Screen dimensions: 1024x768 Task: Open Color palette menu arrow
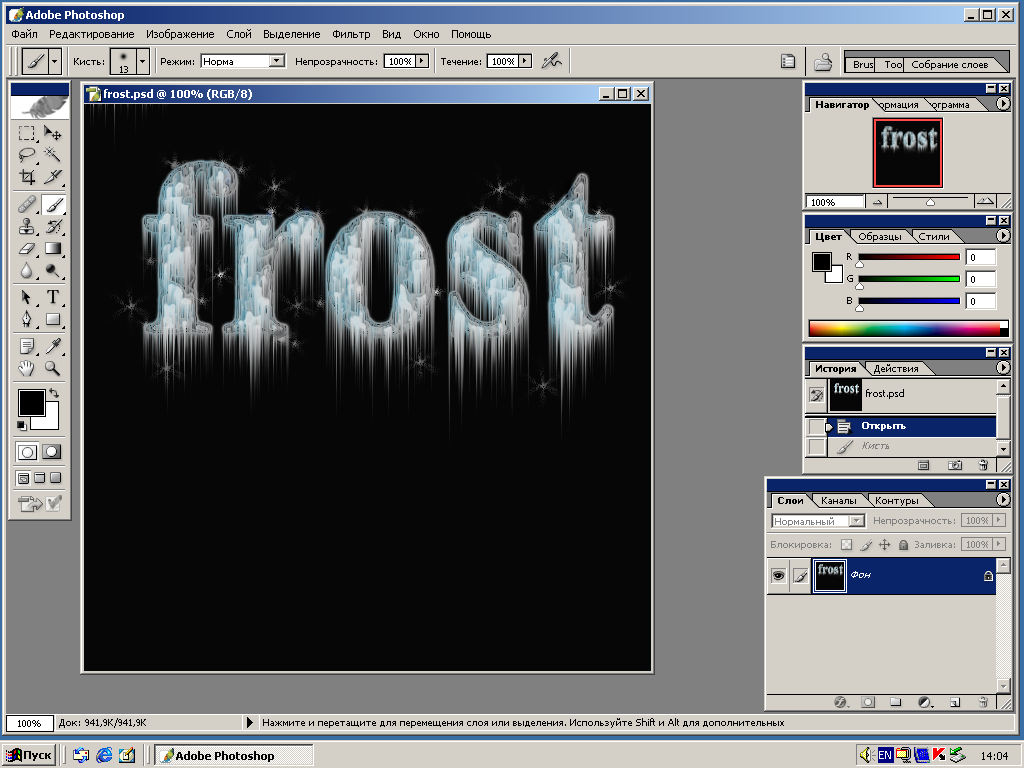[x=1002, y=235]
